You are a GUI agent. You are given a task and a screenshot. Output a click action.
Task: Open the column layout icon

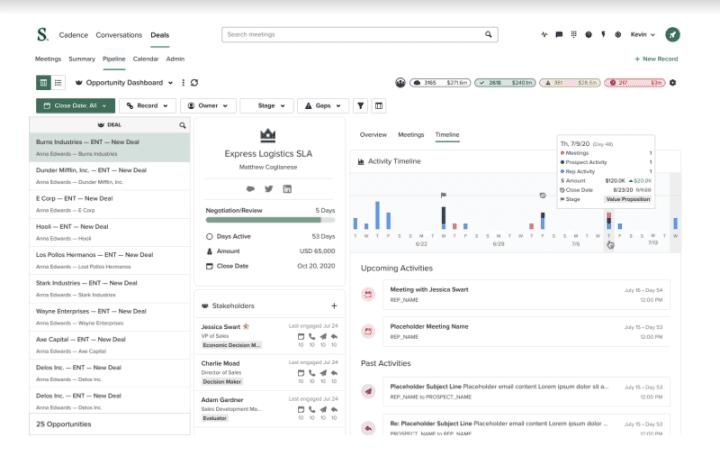pos(379,106)
